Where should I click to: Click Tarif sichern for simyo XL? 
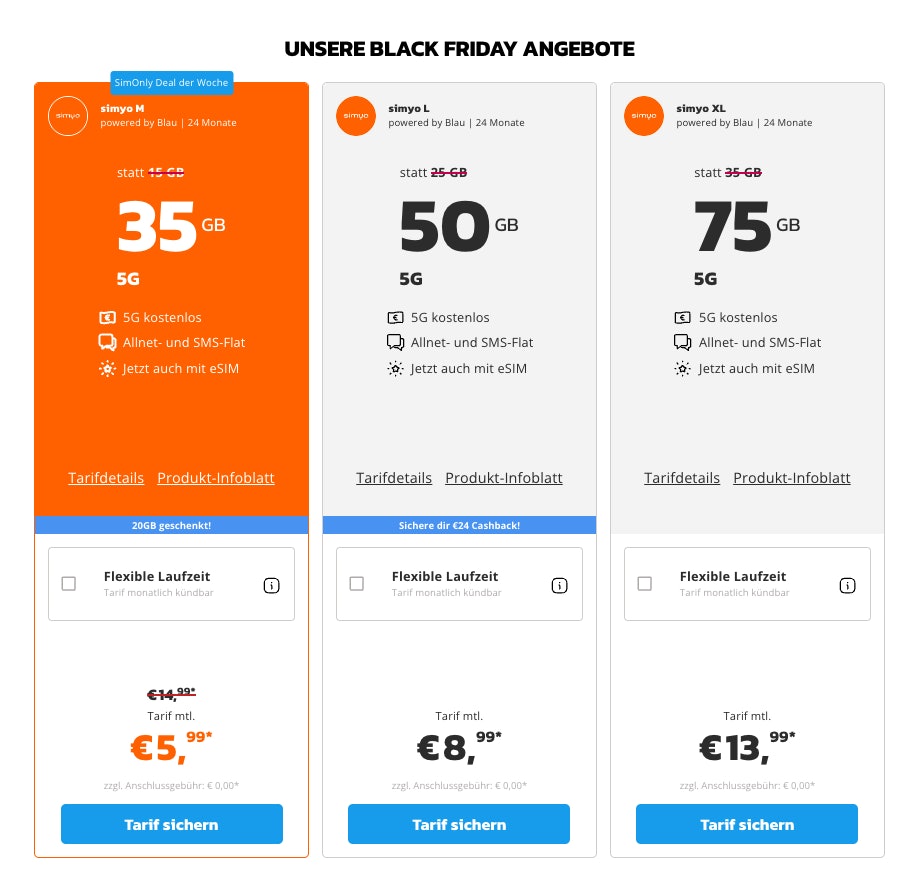coord(747,824)
